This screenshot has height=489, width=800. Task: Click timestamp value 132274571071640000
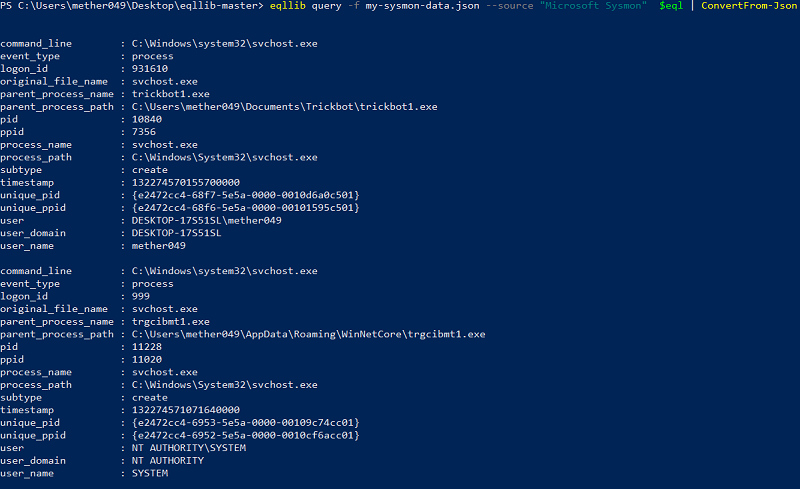coord(186,410)
